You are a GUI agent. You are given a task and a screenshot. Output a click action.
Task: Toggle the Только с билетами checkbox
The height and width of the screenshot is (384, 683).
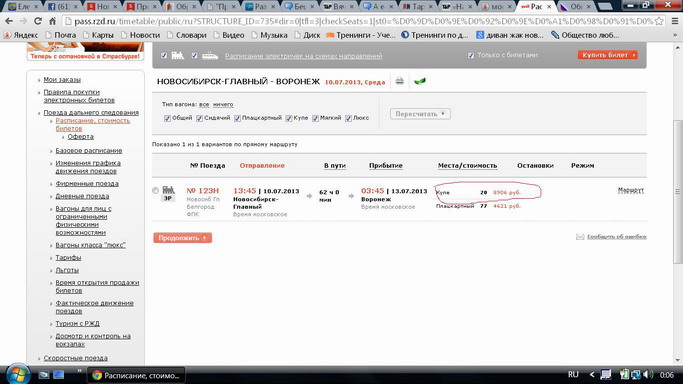471,55
